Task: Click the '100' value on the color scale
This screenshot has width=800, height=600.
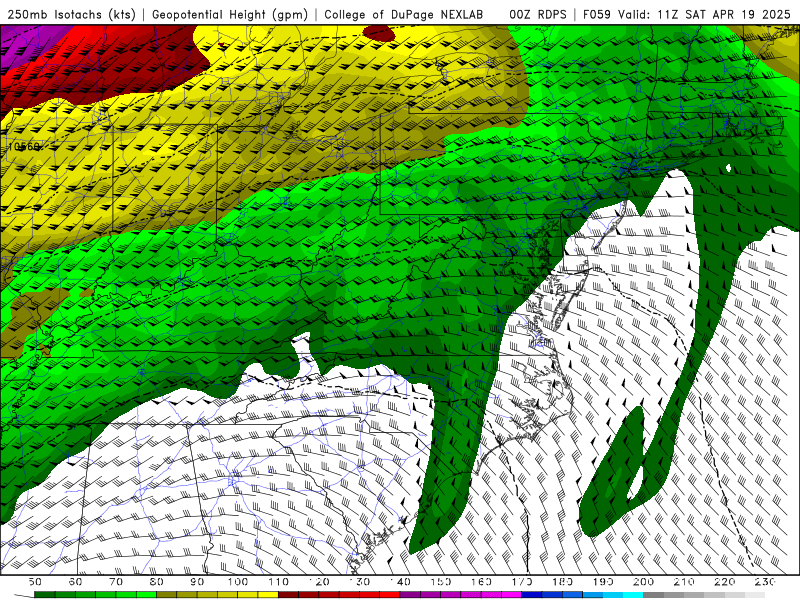Action: point(238,582)
